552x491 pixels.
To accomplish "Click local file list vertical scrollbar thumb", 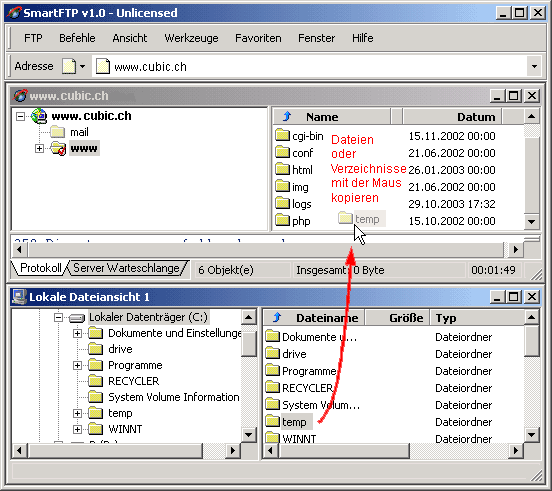I will 531,341.
